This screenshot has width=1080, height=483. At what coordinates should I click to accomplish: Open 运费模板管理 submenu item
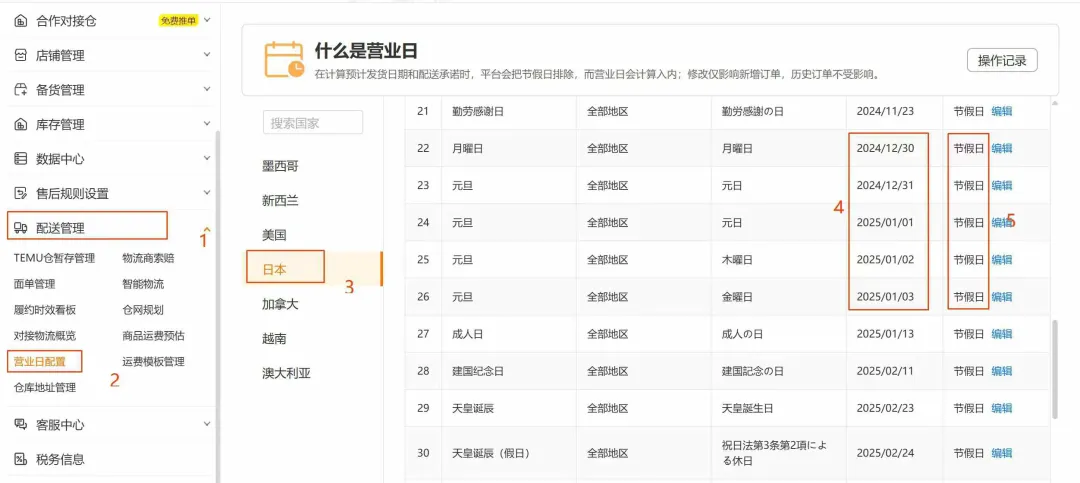[x=154, y=361]
